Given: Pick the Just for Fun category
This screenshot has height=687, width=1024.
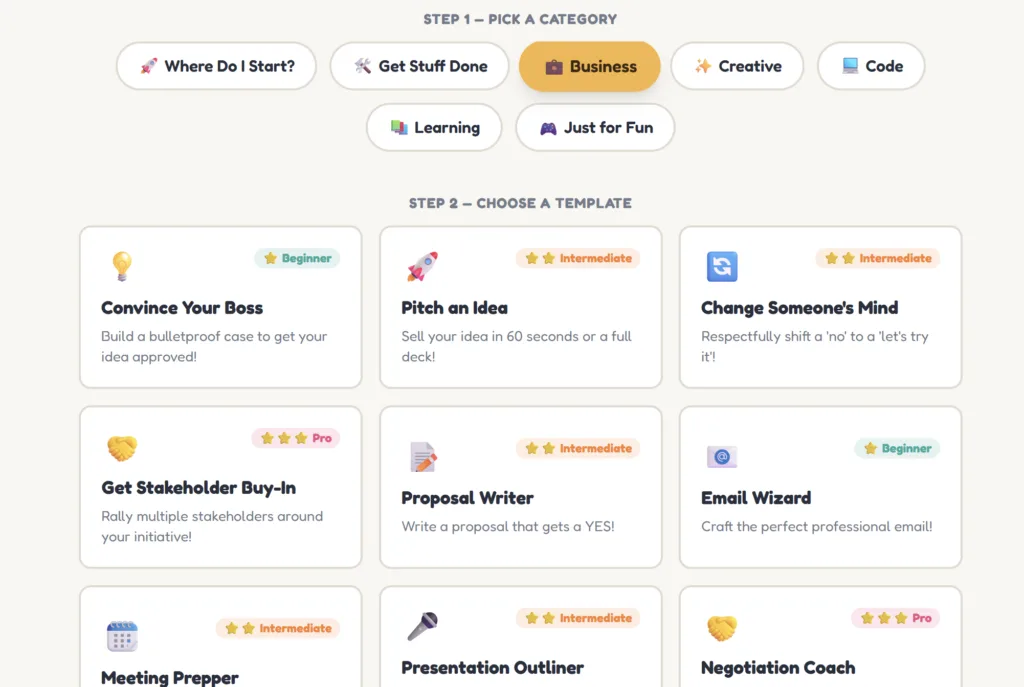Looking at the screenshot, I should point(595,127).
